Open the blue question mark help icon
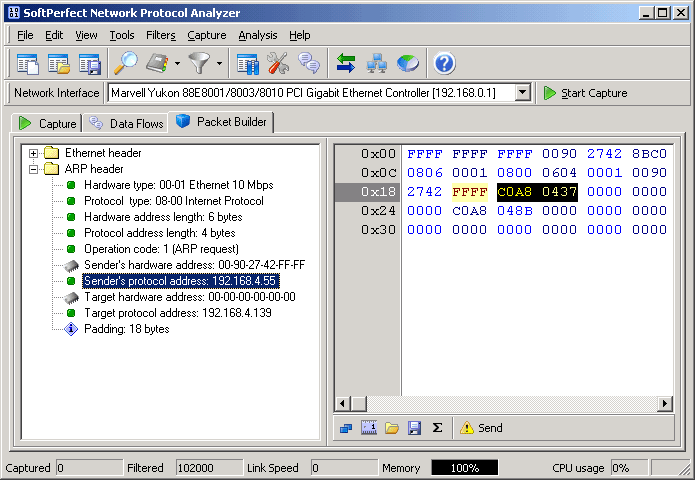695x480 pixels. [x=445, y=63]
